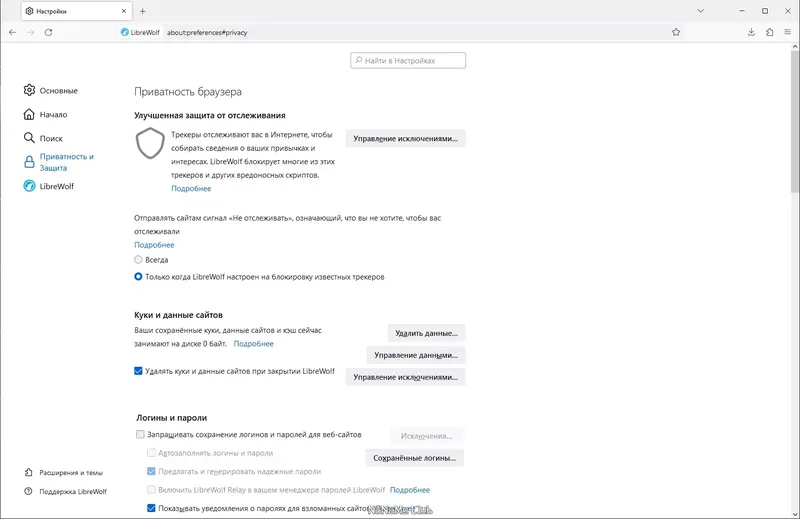
Task: Bookmark this page with the star icon
Action: (x=676, y=32)
